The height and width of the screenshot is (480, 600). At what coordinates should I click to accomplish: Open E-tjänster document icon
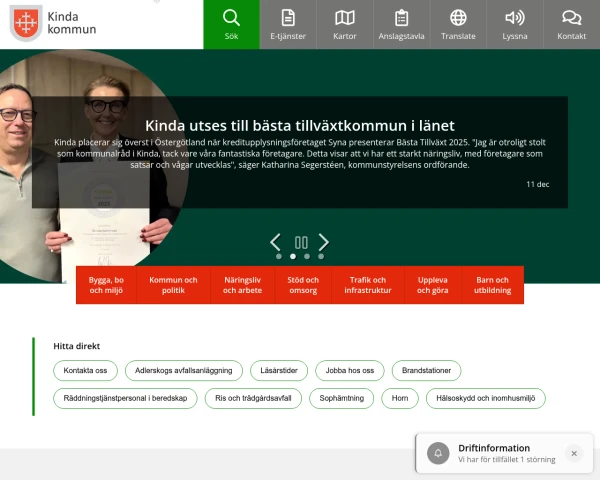tap(288, 18)
